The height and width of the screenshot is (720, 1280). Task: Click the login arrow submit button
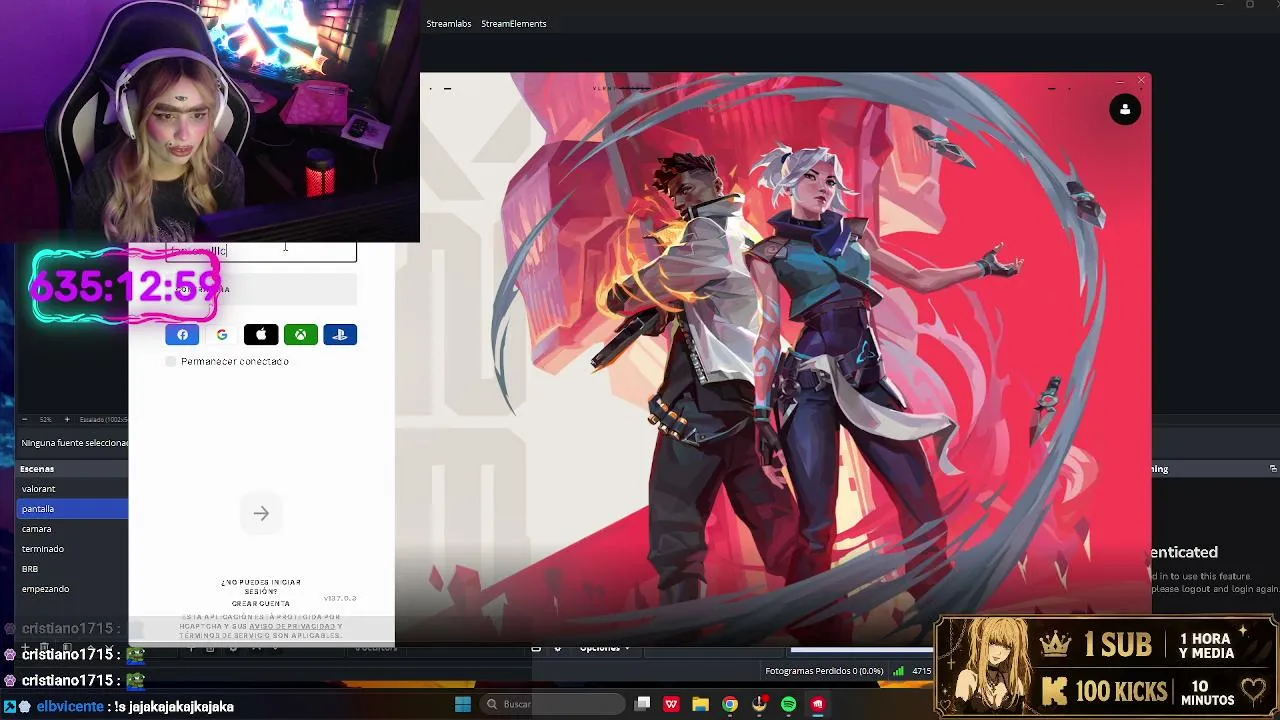click(x=261, y=514)
